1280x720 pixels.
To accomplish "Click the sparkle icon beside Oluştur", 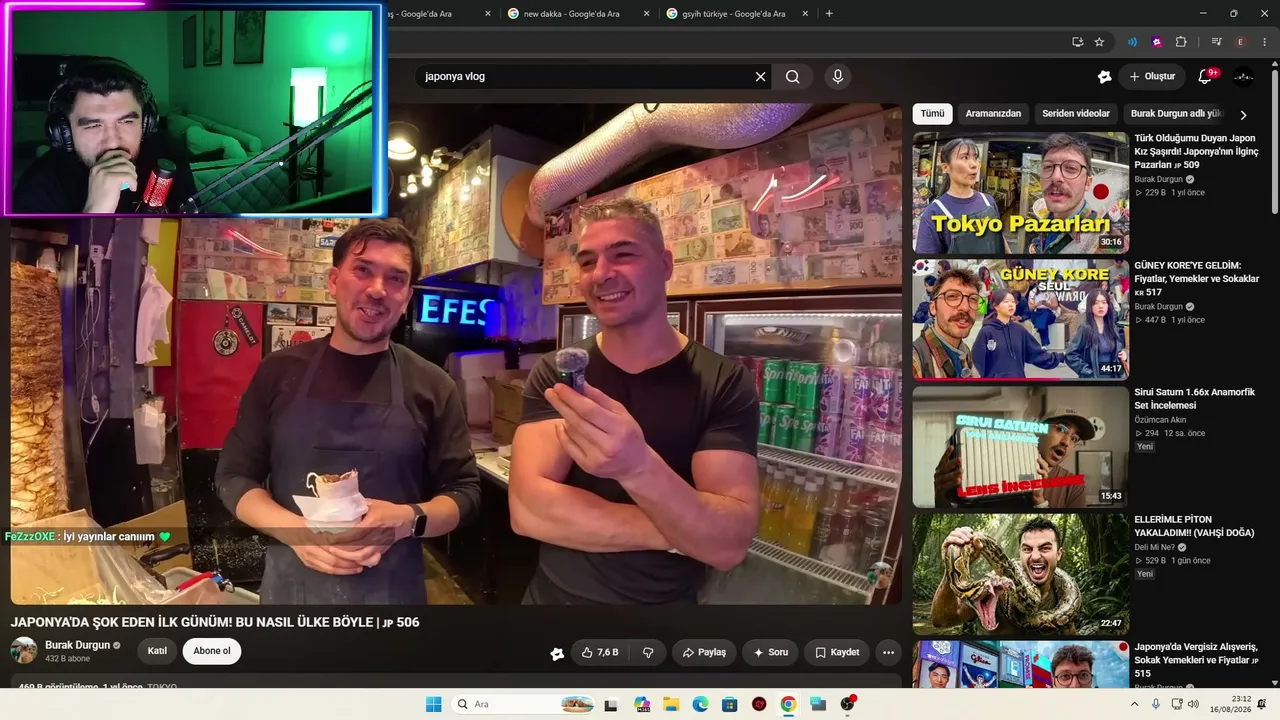I will coord(1104,77).
